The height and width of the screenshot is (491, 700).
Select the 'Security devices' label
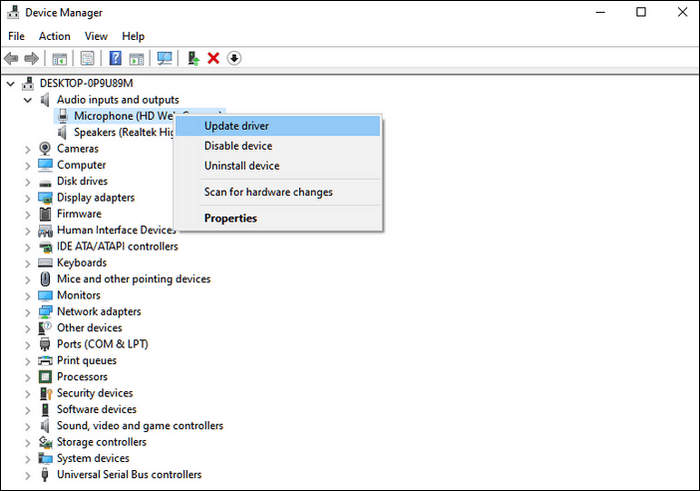pyautogui.click(x=95, y=393)
